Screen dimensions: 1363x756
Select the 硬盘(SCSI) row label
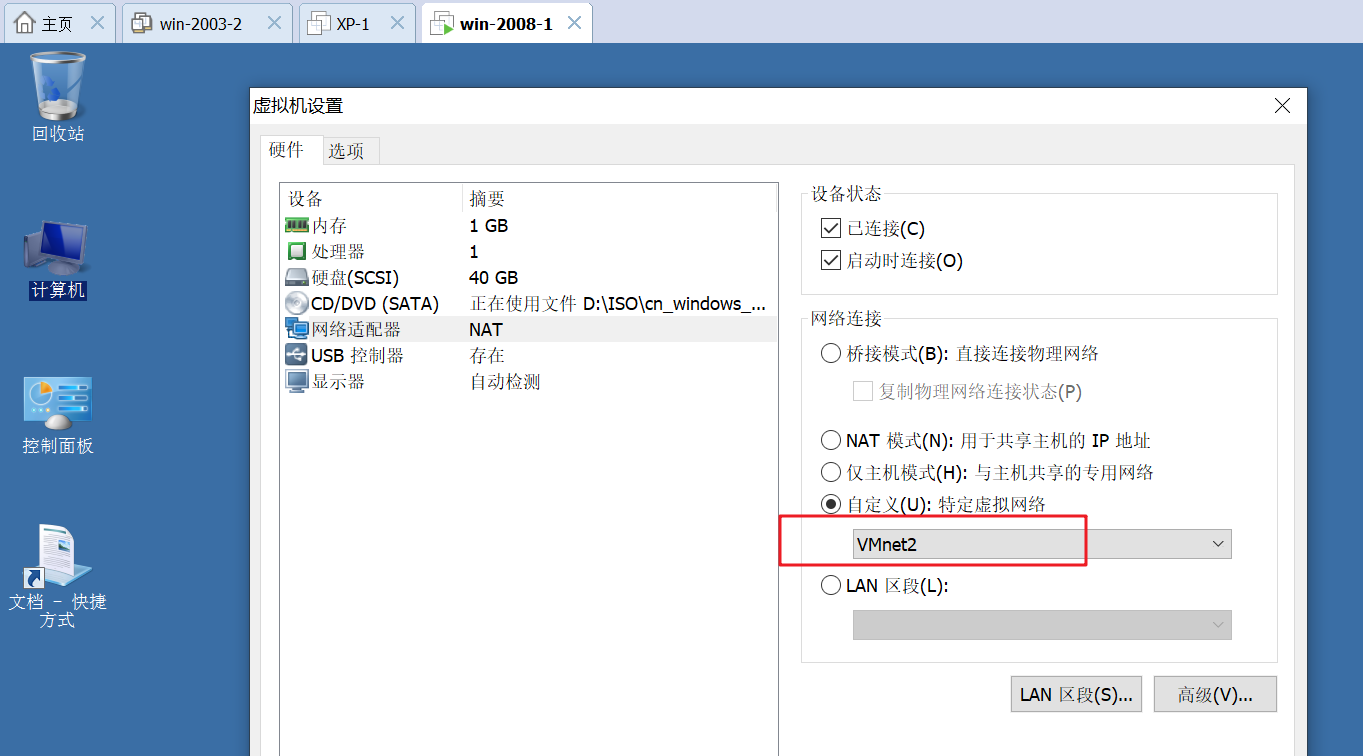(355, 278)
